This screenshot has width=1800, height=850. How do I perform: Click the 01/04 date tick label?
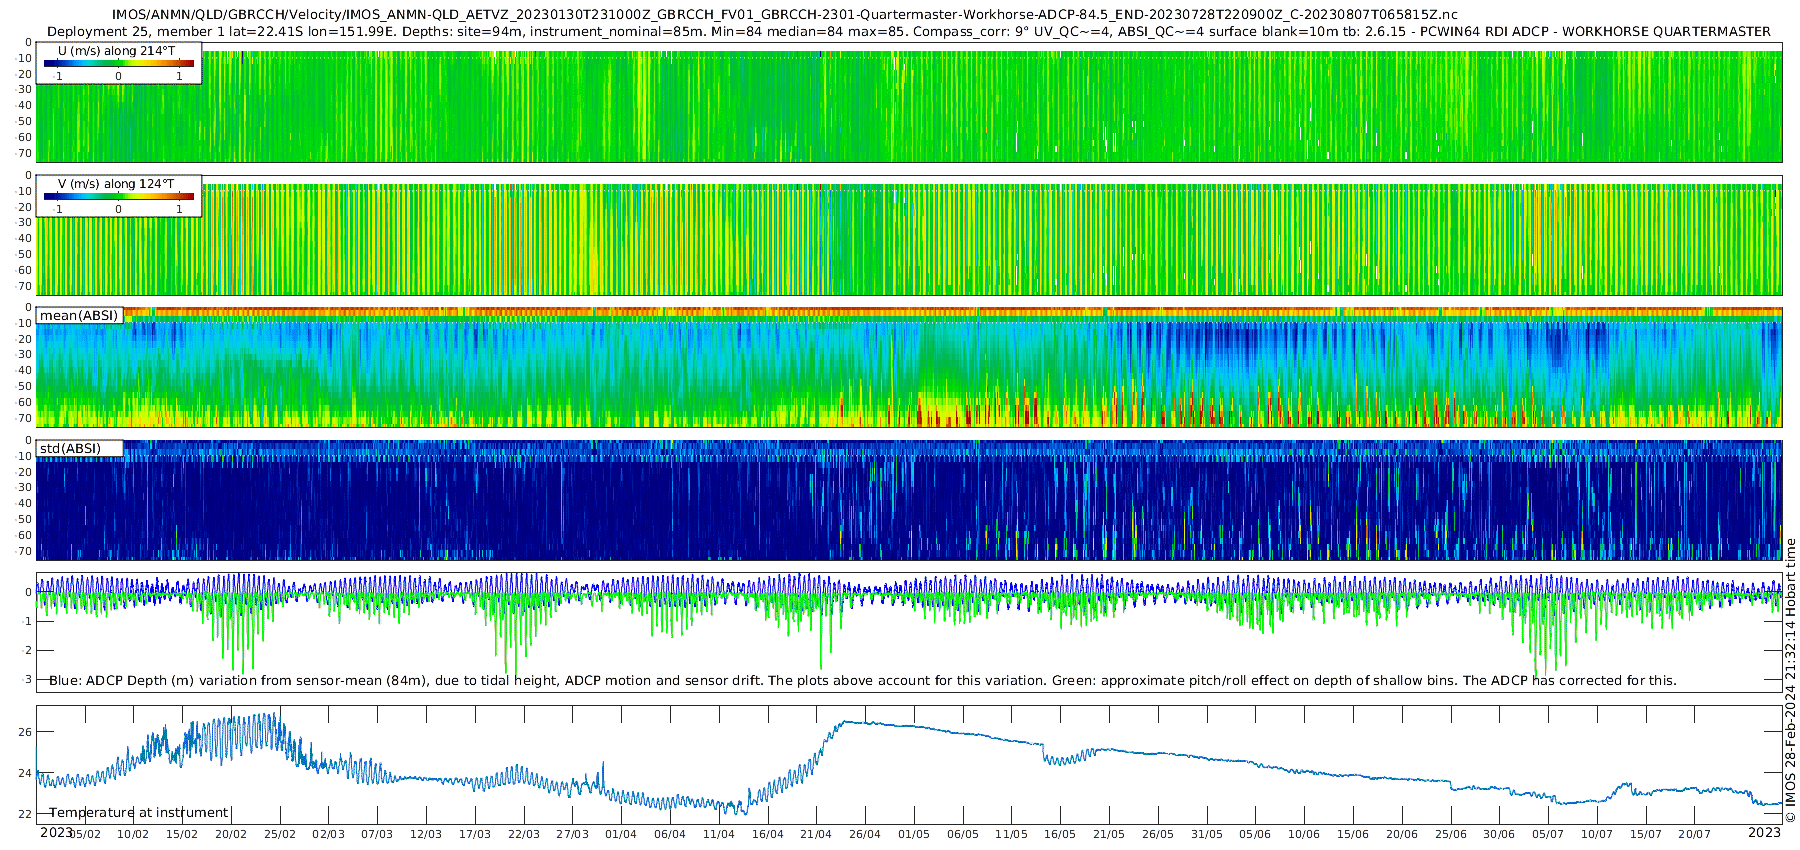pyautogui.click(x=620, y=834)
